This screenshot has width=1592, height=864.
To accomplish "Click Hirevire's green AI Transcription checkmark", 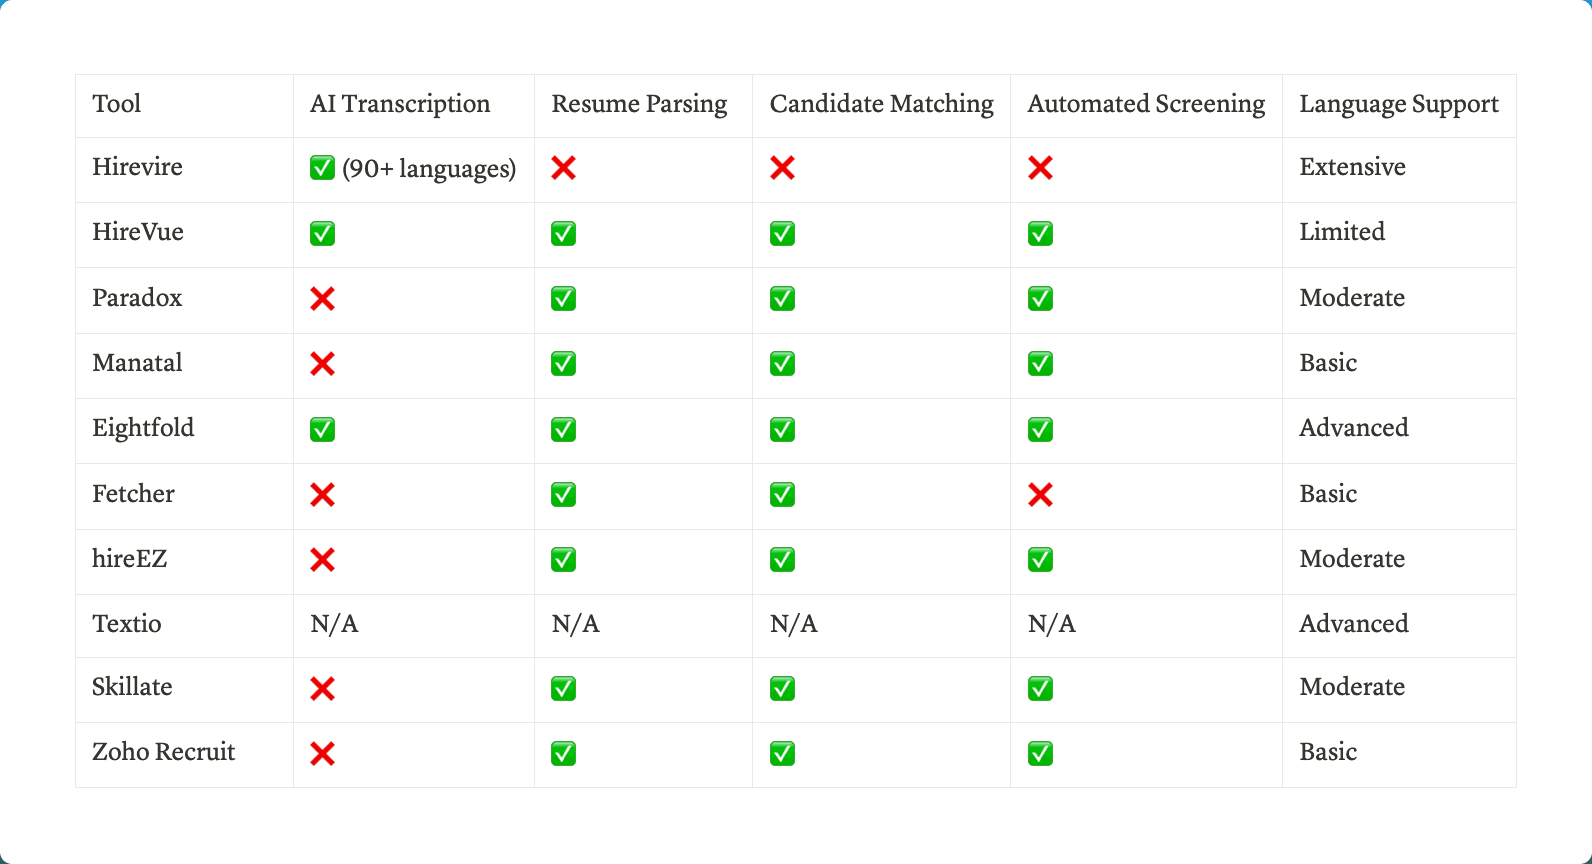I will (x=322, y=168).
